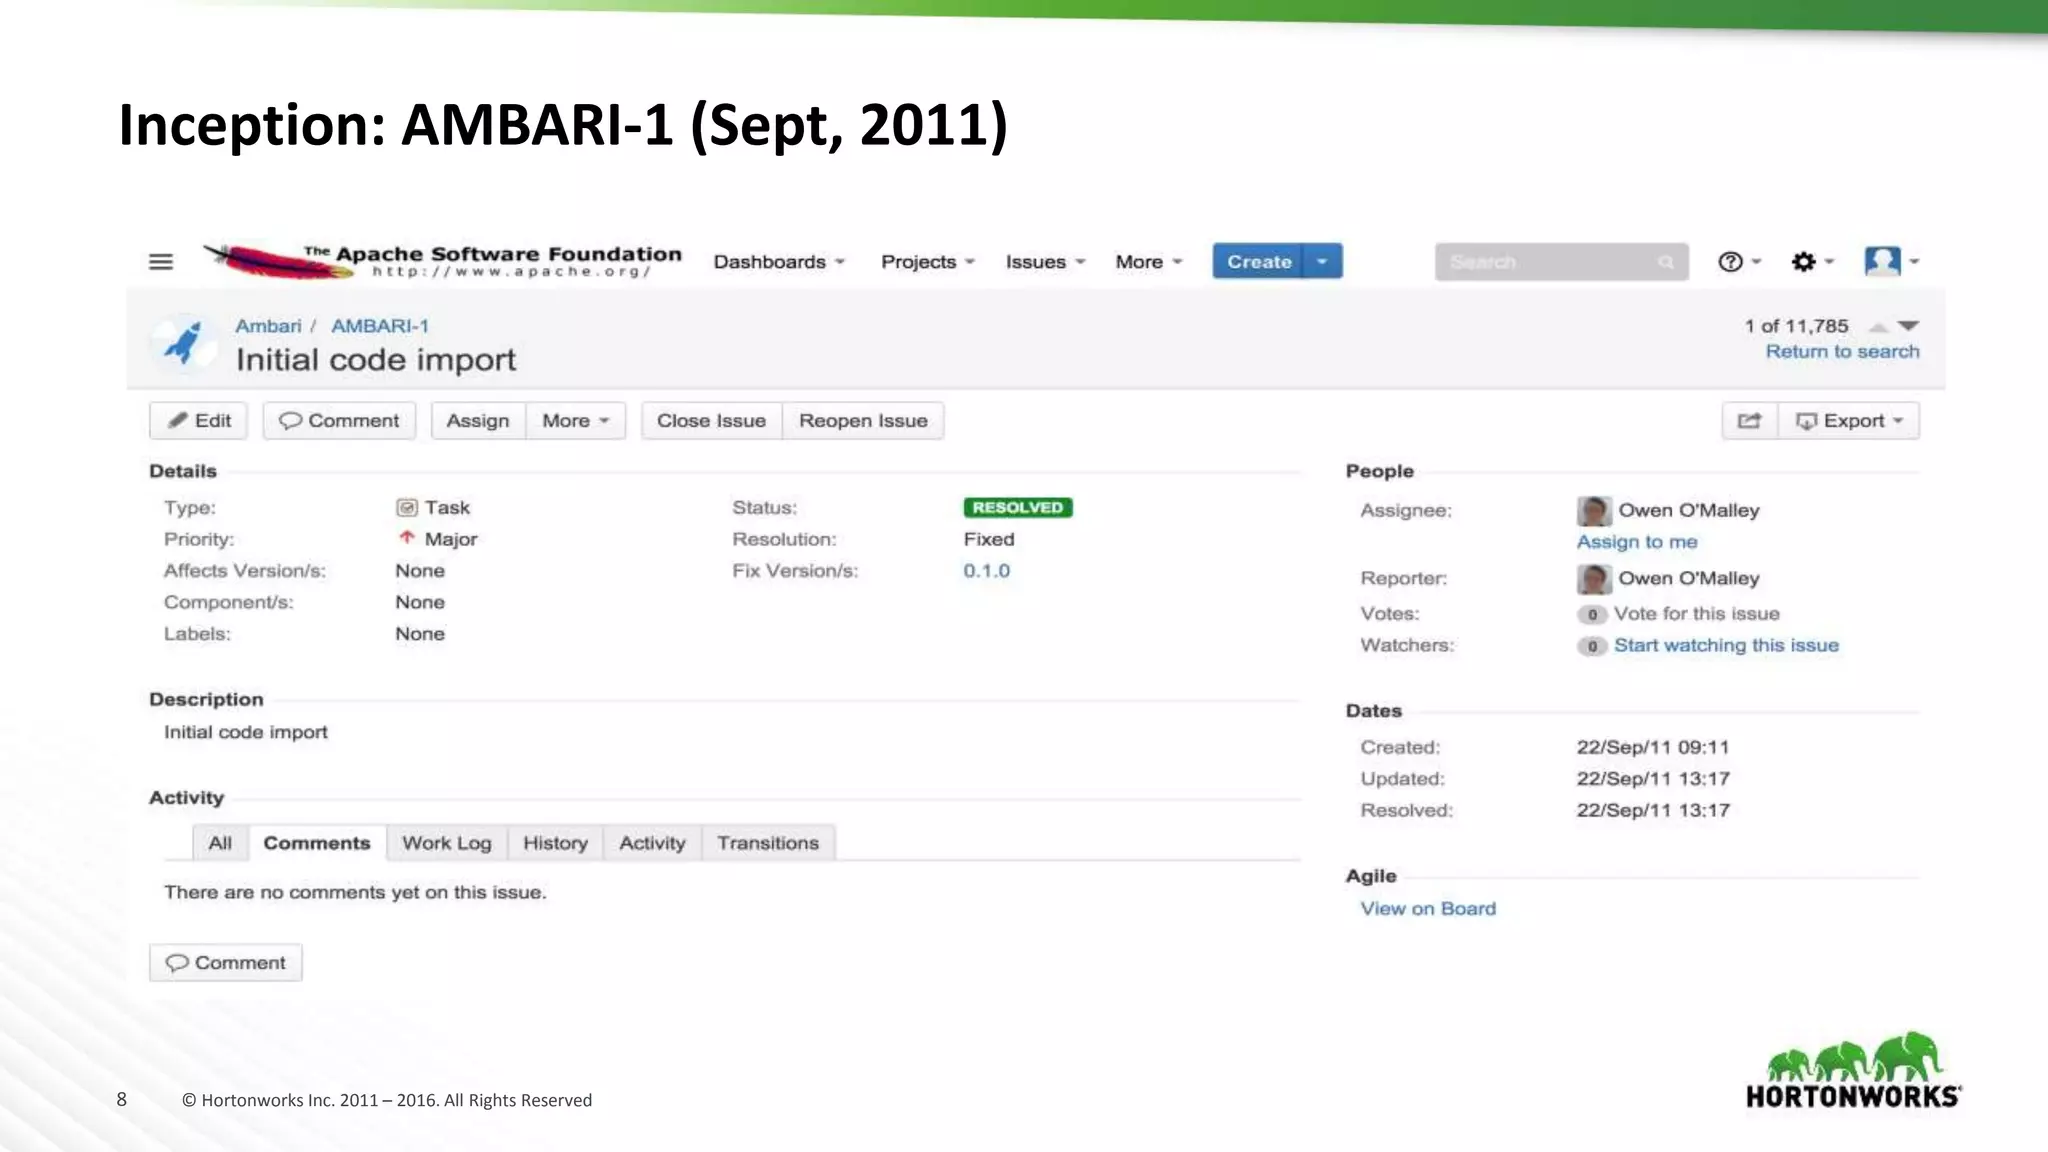This screenshot has width=2048, height=1152.
Task: Click the Comment button in the toolbar
Action: pos(339,421)
